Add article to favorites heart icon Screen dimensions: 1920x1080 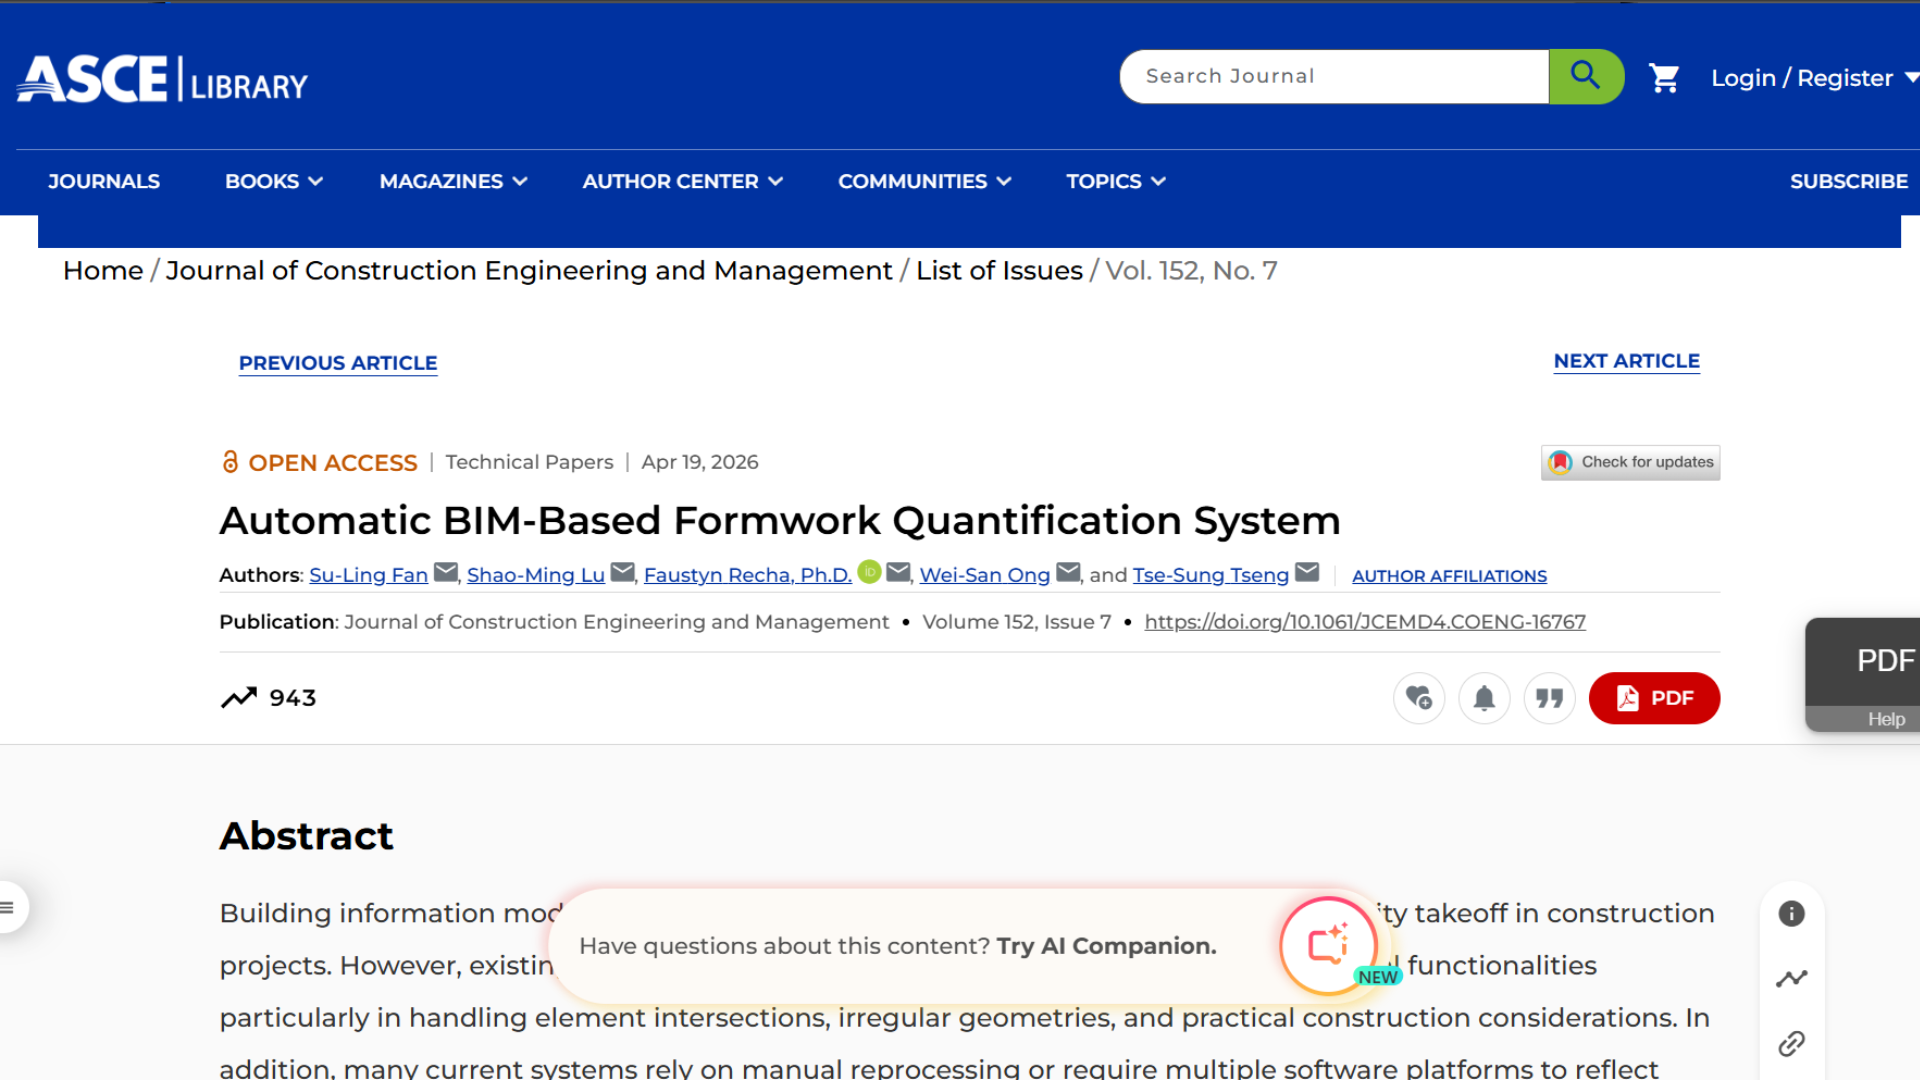(x=1419, y=698)
